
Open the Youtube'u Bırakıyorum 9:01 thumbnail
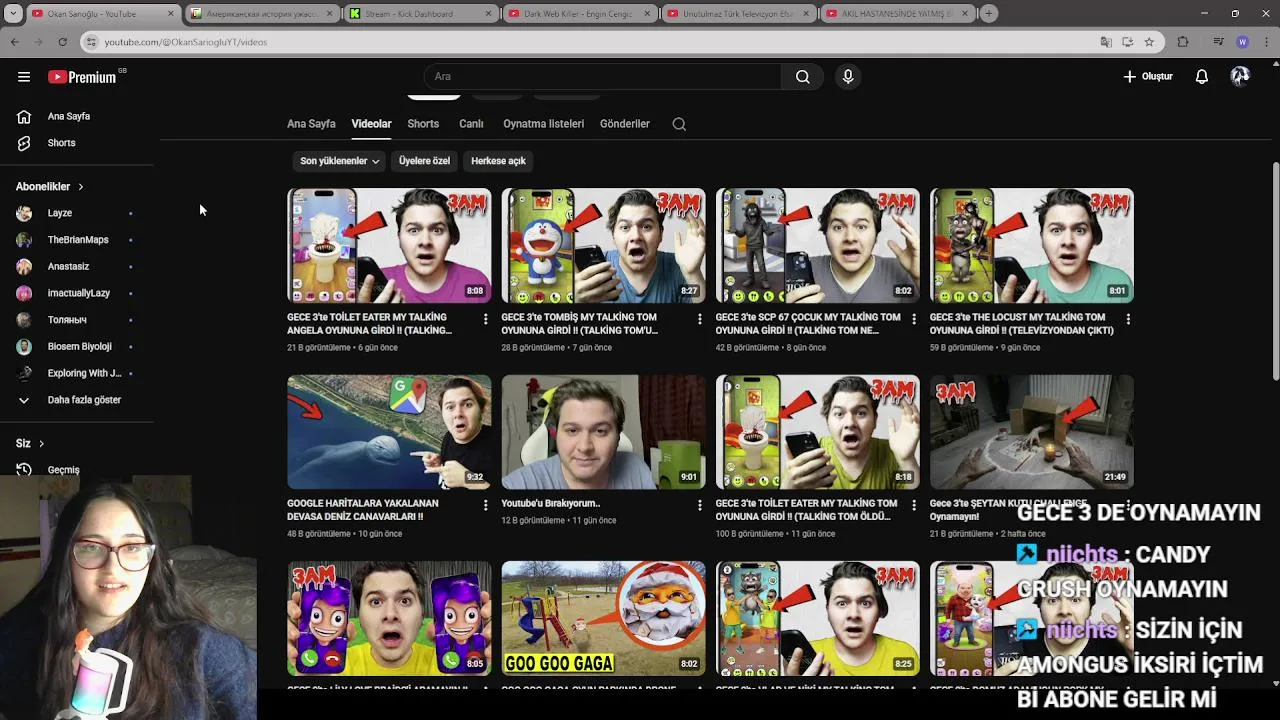(x=603, y=432)
